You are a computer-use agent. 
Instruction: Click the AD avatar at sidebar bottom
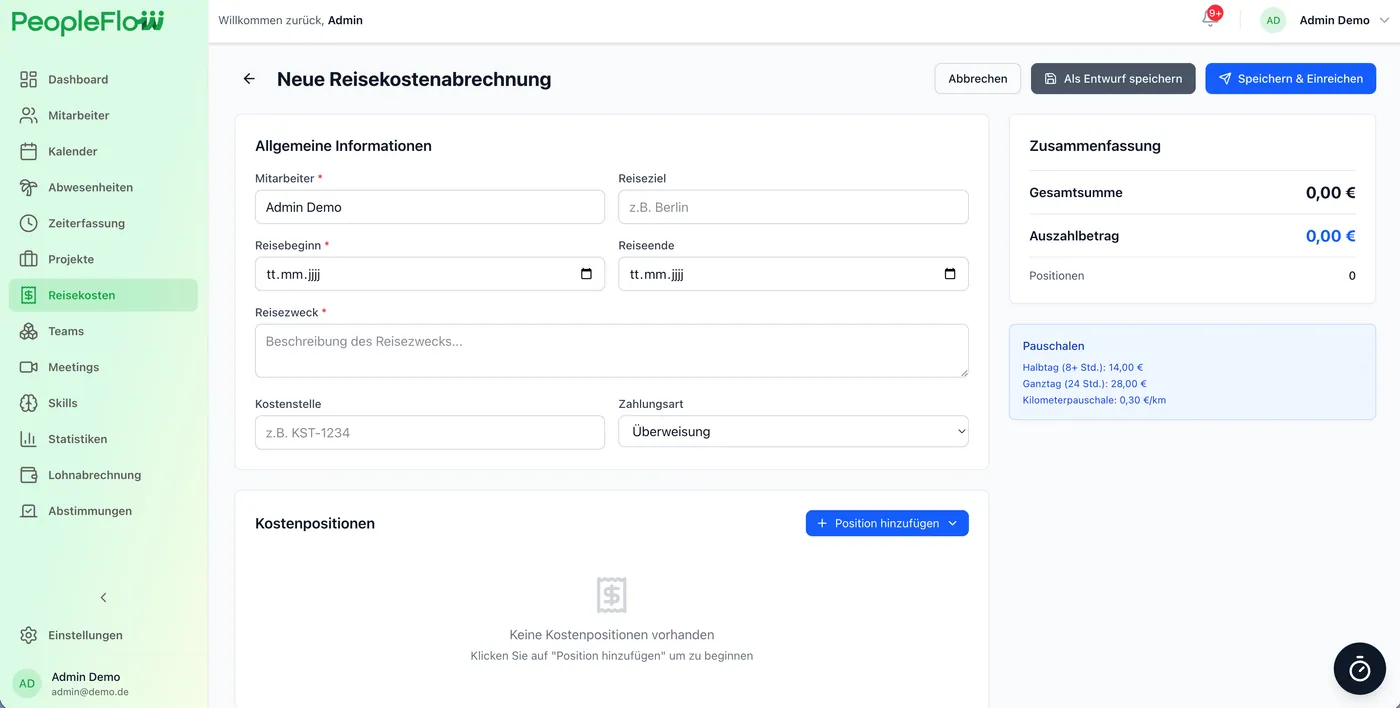click(27, 684)
